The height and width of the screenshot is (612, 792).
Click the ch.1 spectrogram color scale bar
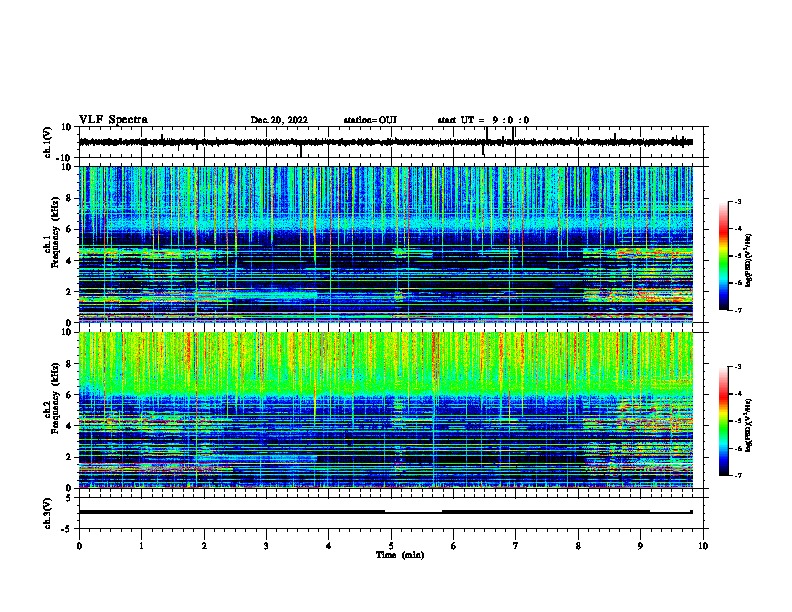coord(723,256)
